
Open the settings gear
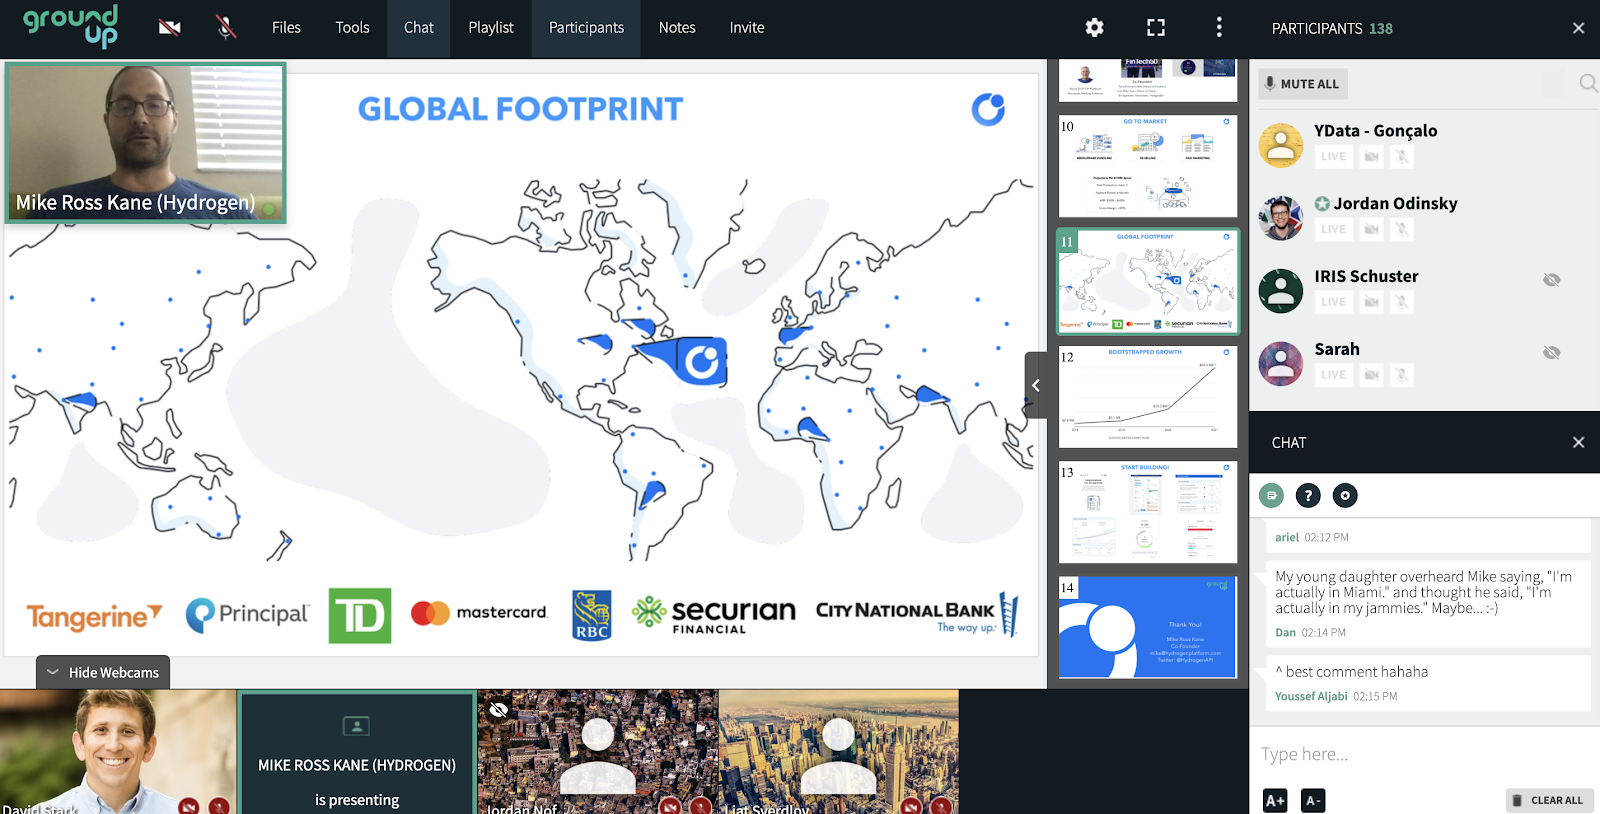pos(1095,28)
